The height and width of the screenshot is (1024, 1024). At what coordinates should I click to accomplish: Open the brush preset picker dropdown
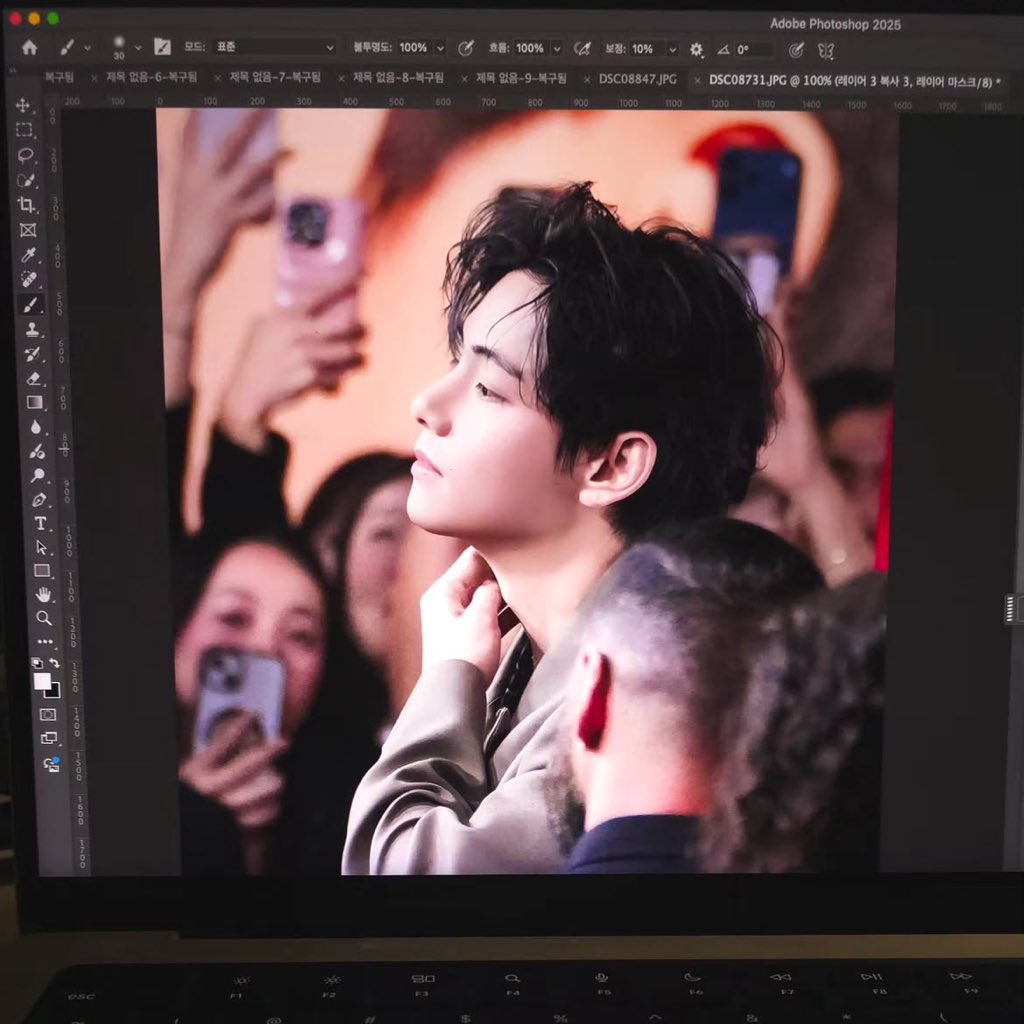click(138, 47)
